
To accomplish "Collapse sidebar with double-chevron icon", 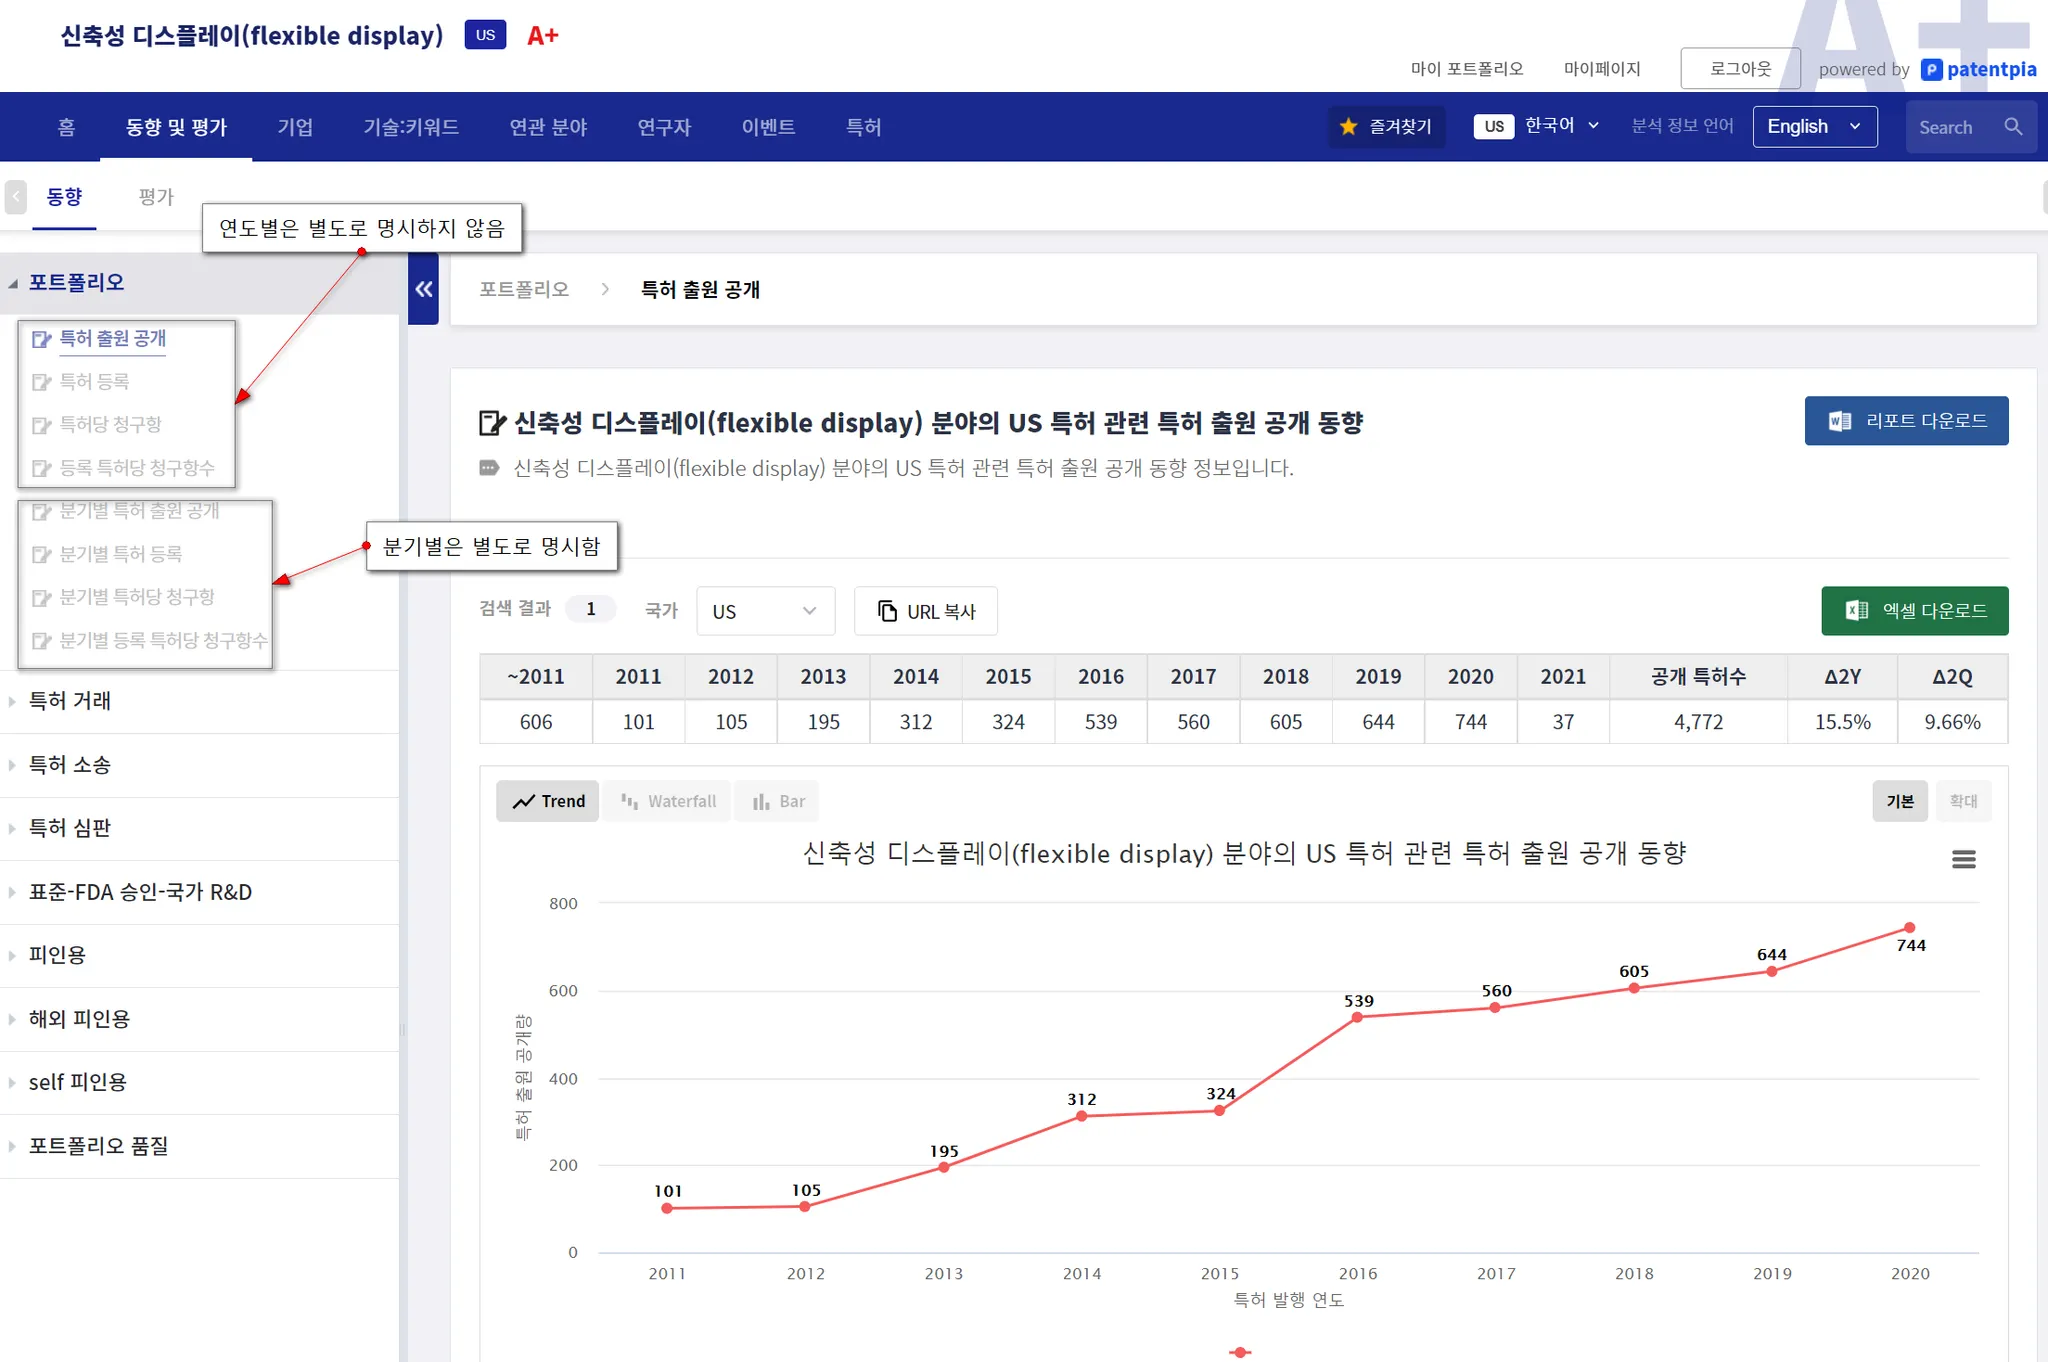I will coord(424,289).
